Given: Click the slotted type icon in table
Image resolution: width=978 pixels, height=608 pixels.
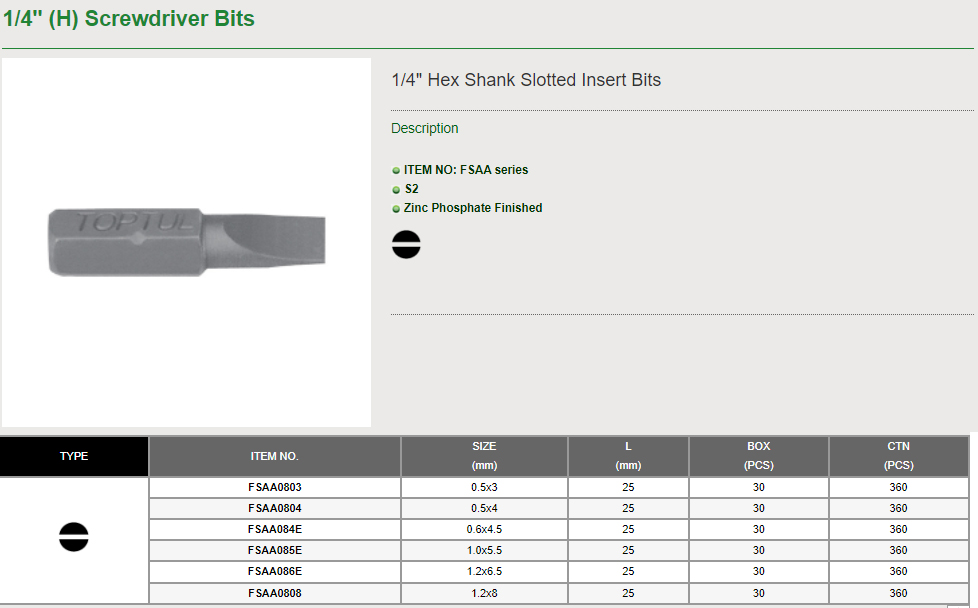Looking at the screenshot, I should coord(74,537).
